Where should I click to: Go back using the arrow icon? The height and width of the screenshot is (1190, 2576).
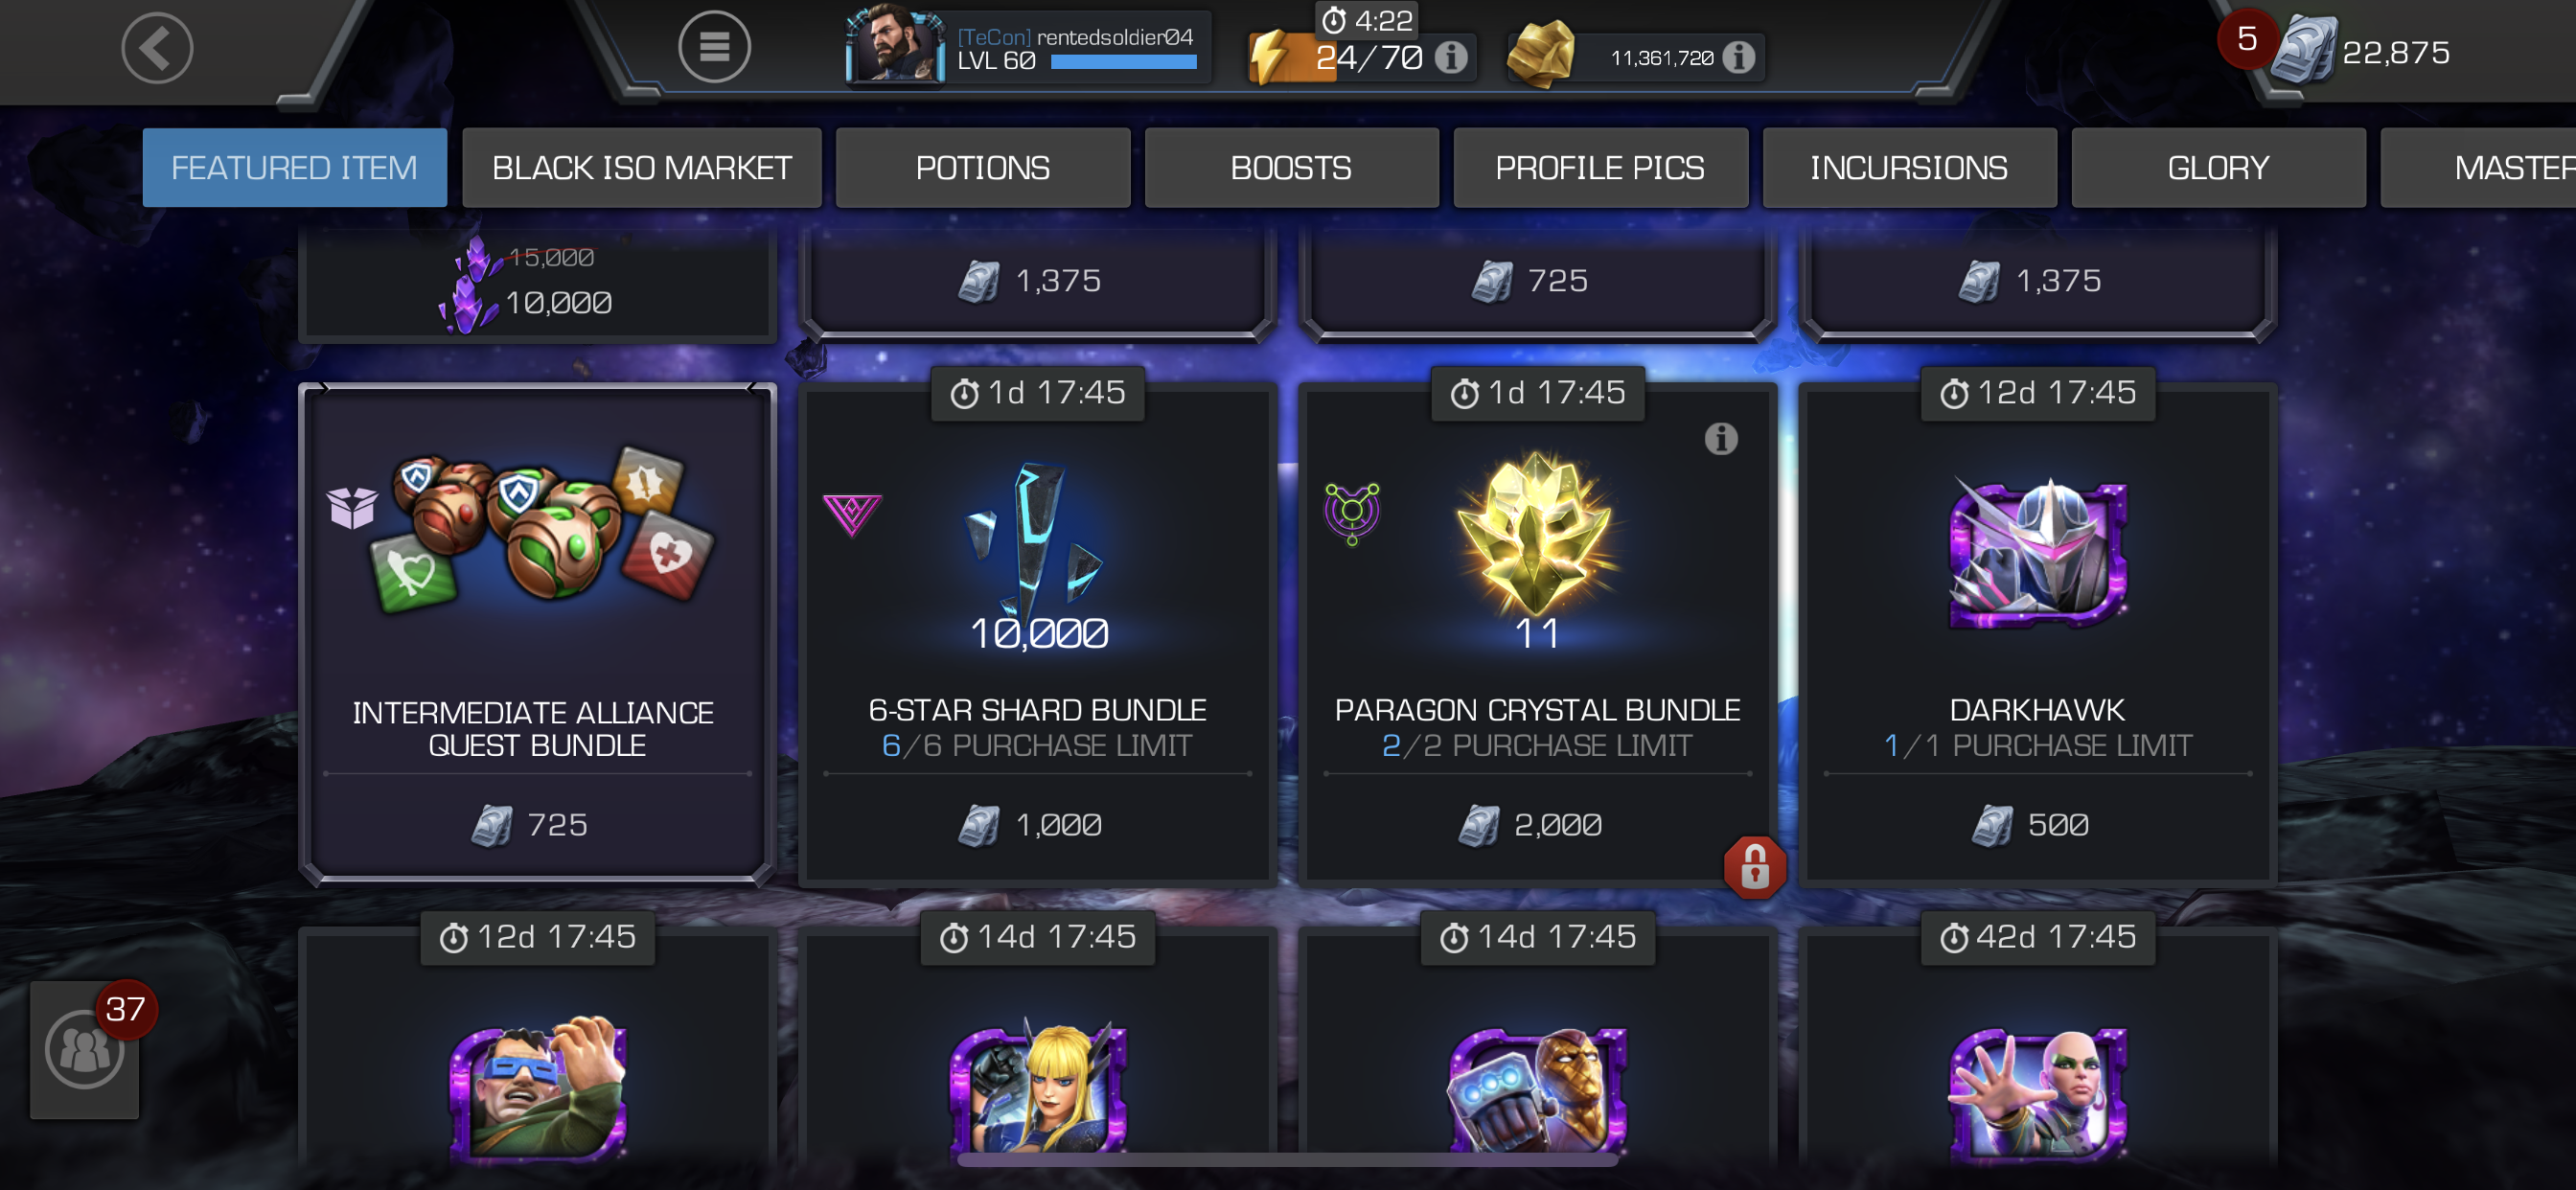click(157, 48)
